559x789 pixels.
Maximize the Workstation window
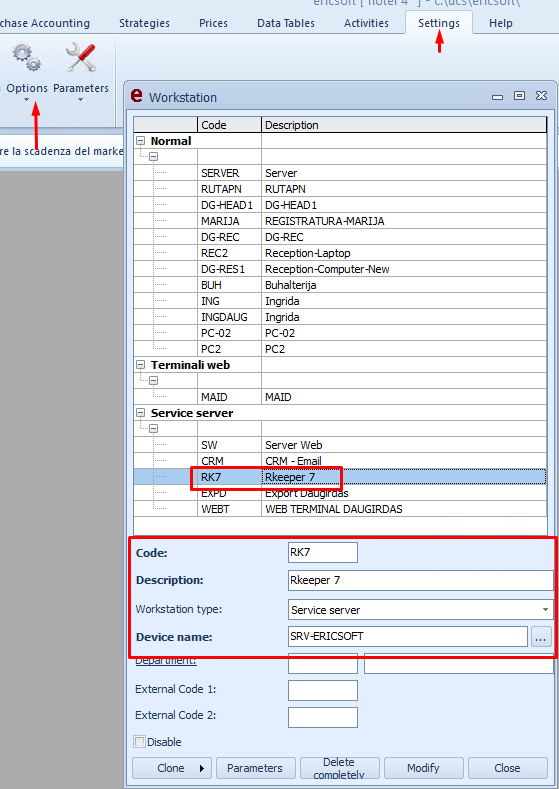pyautogui.click(x=519, y=96)
